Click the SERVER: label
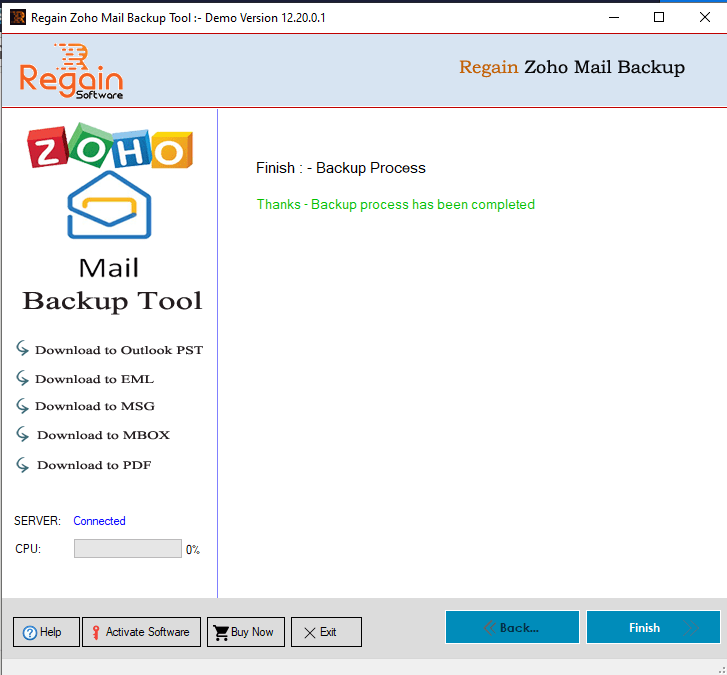The image size is (727, 675). click(37, 521)
